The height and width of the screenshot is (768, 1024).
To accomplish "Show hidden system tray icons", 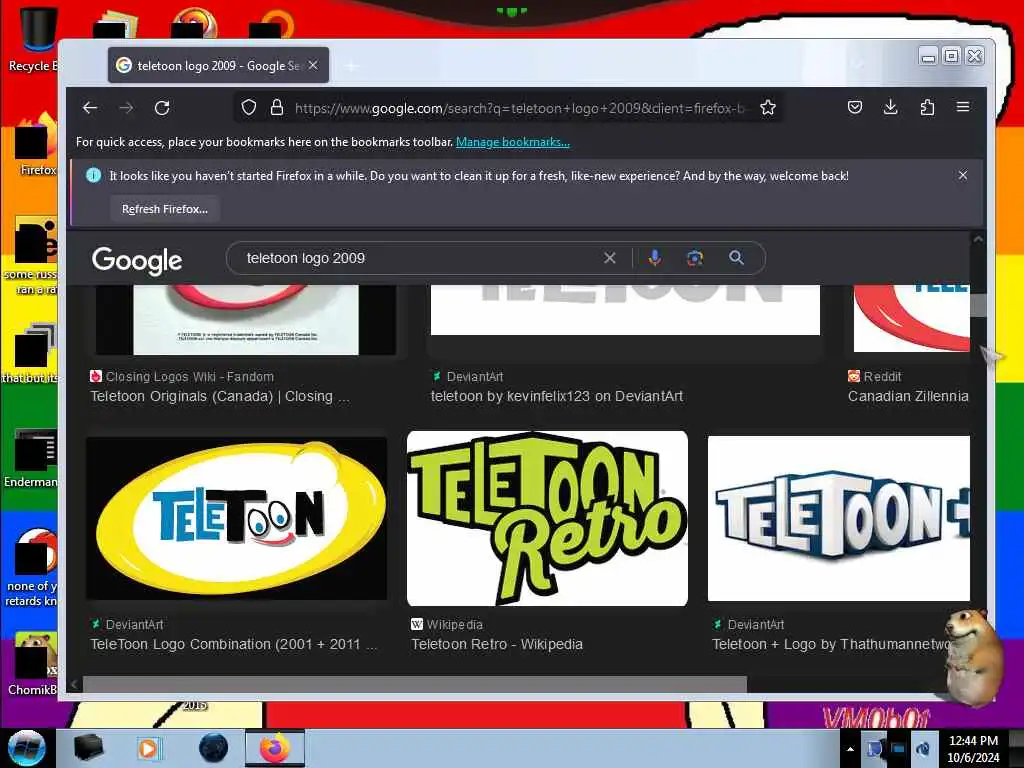I will point(850,749).
